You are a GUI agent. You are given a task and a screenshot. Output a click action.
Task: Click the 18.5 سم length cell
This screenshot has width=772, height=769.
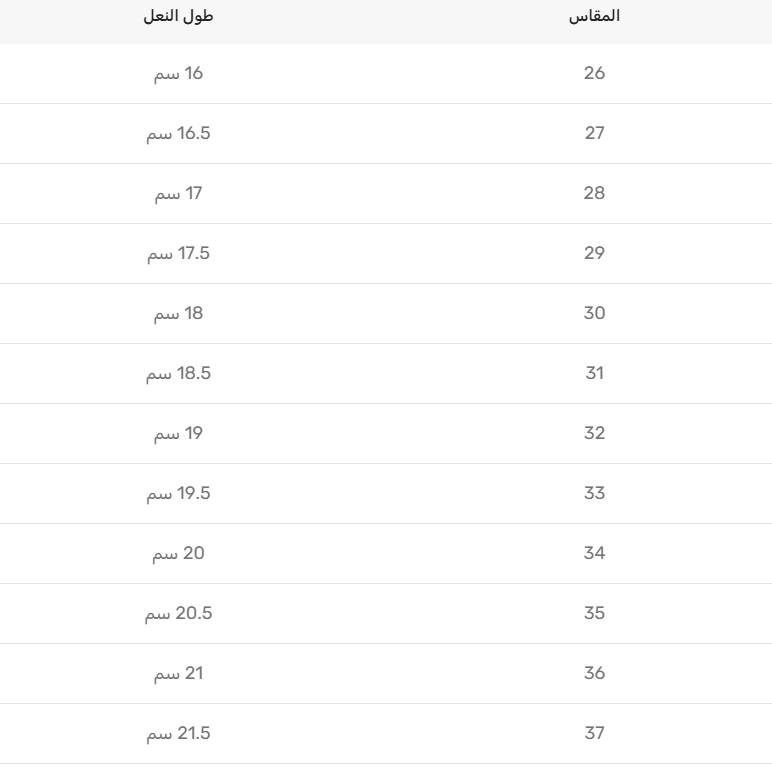click(x=179, y=373)
